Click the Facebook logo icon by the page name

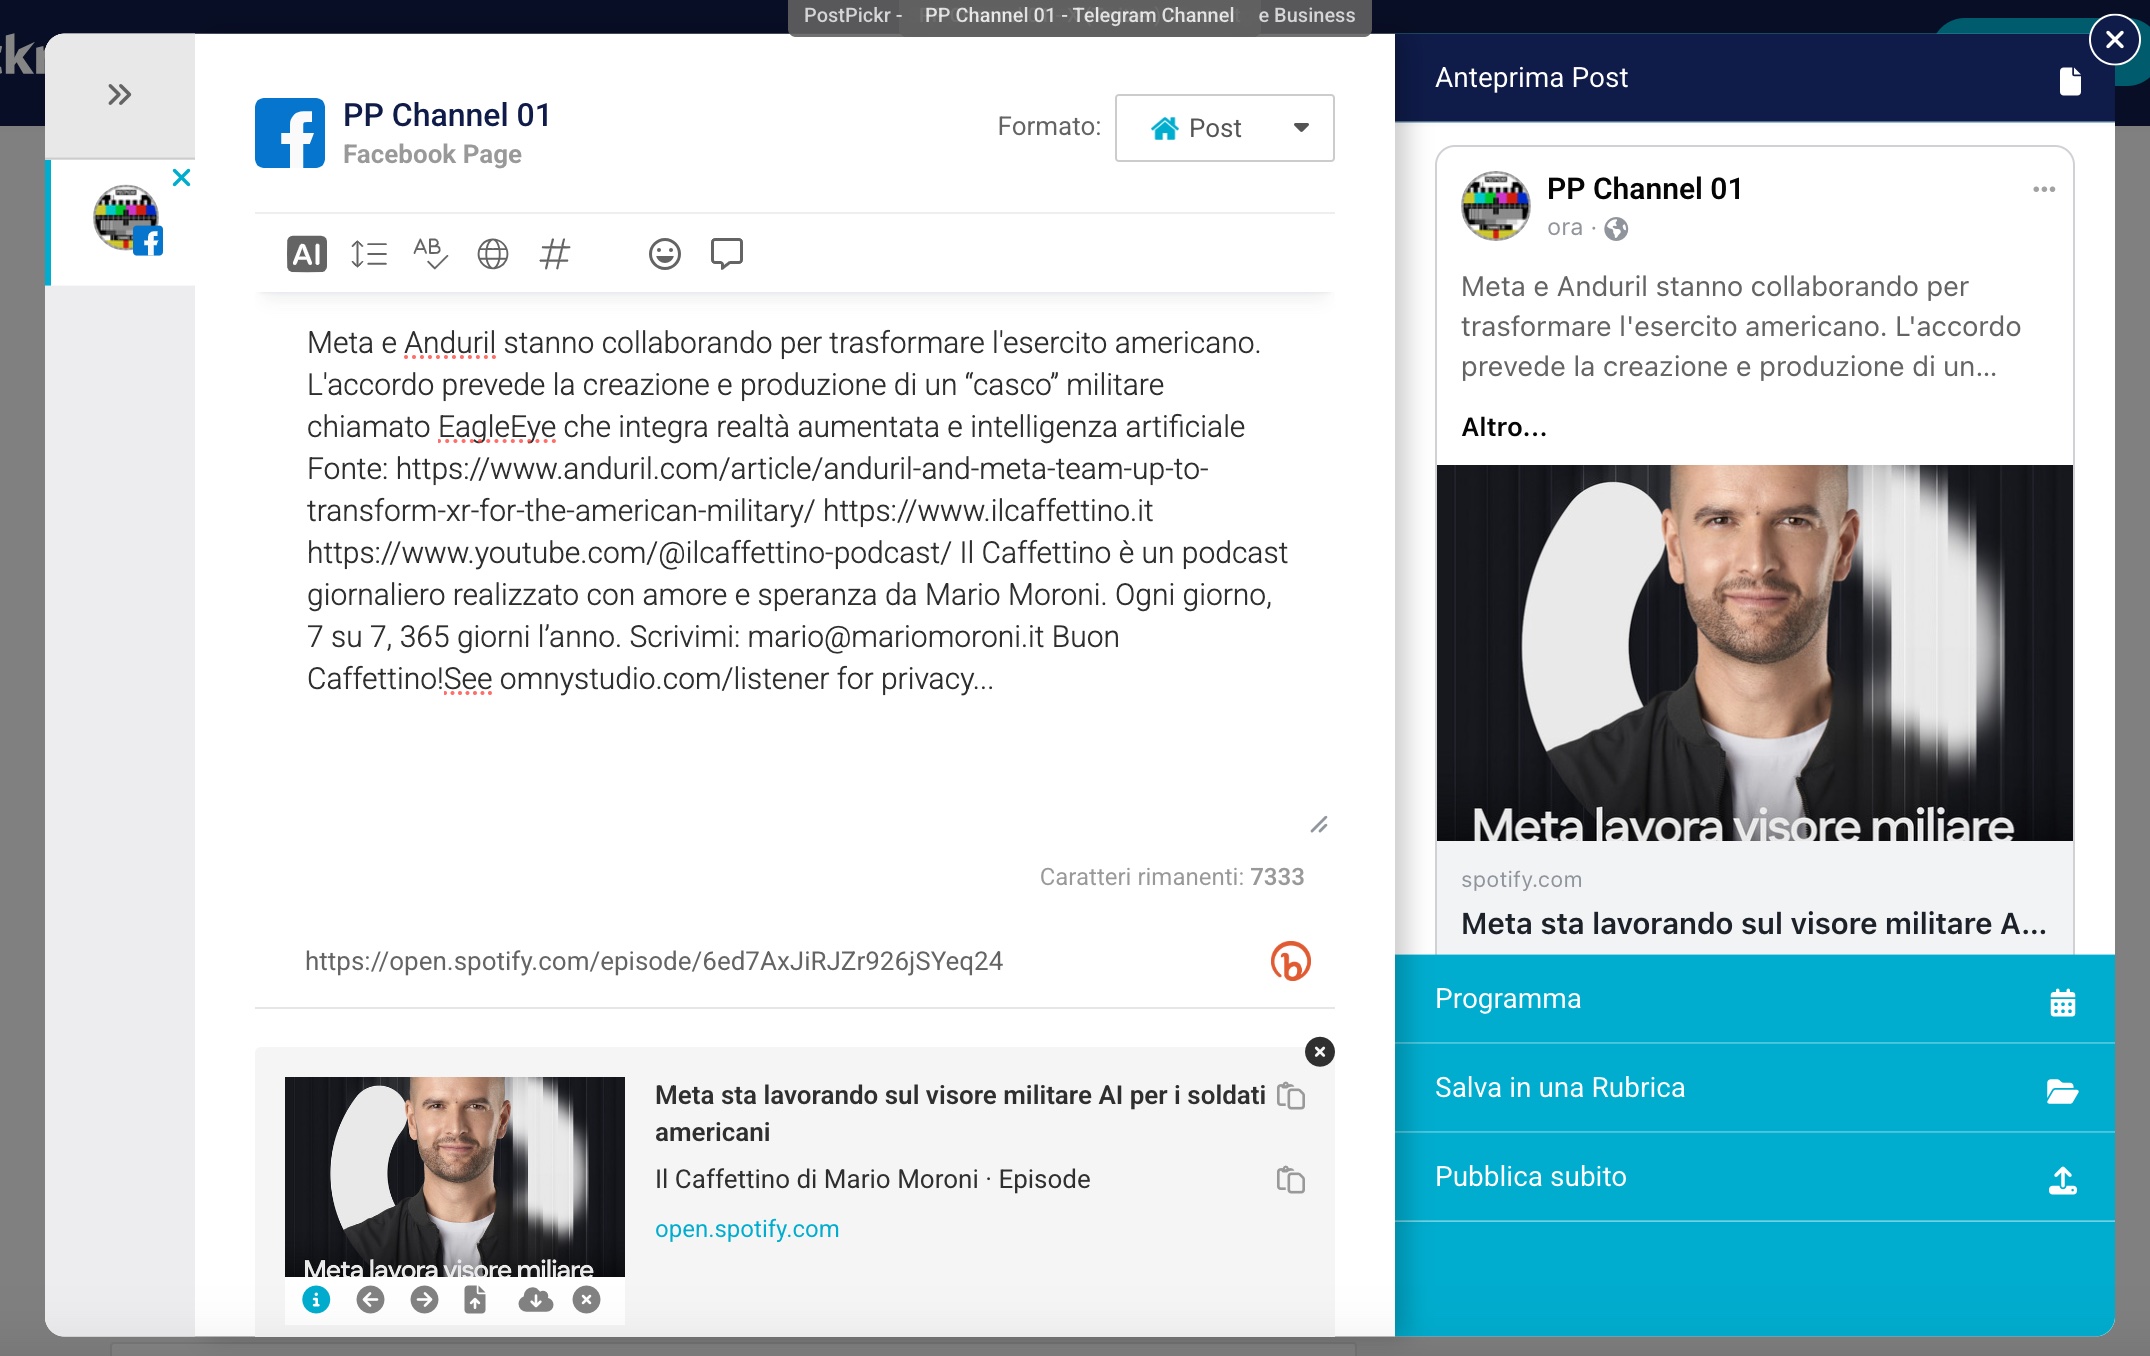click(290, 133)
